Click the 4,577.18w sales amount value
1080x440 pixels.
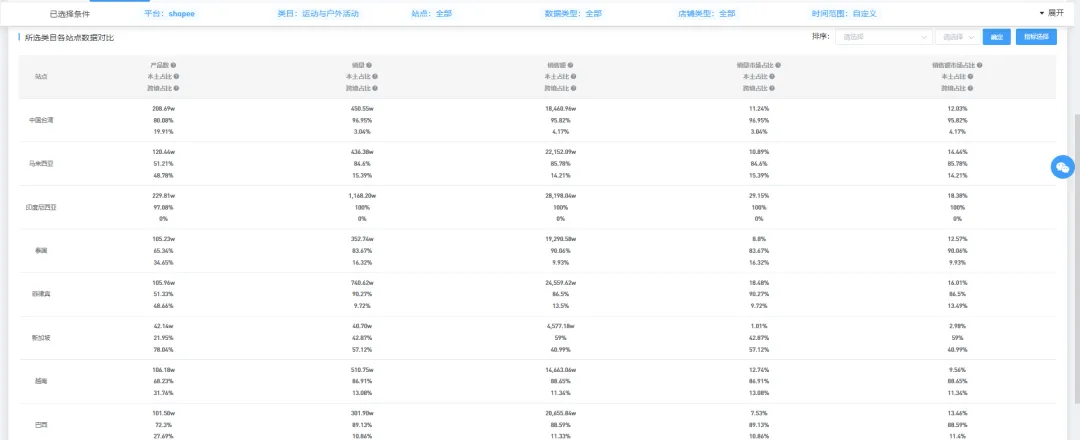561,326
